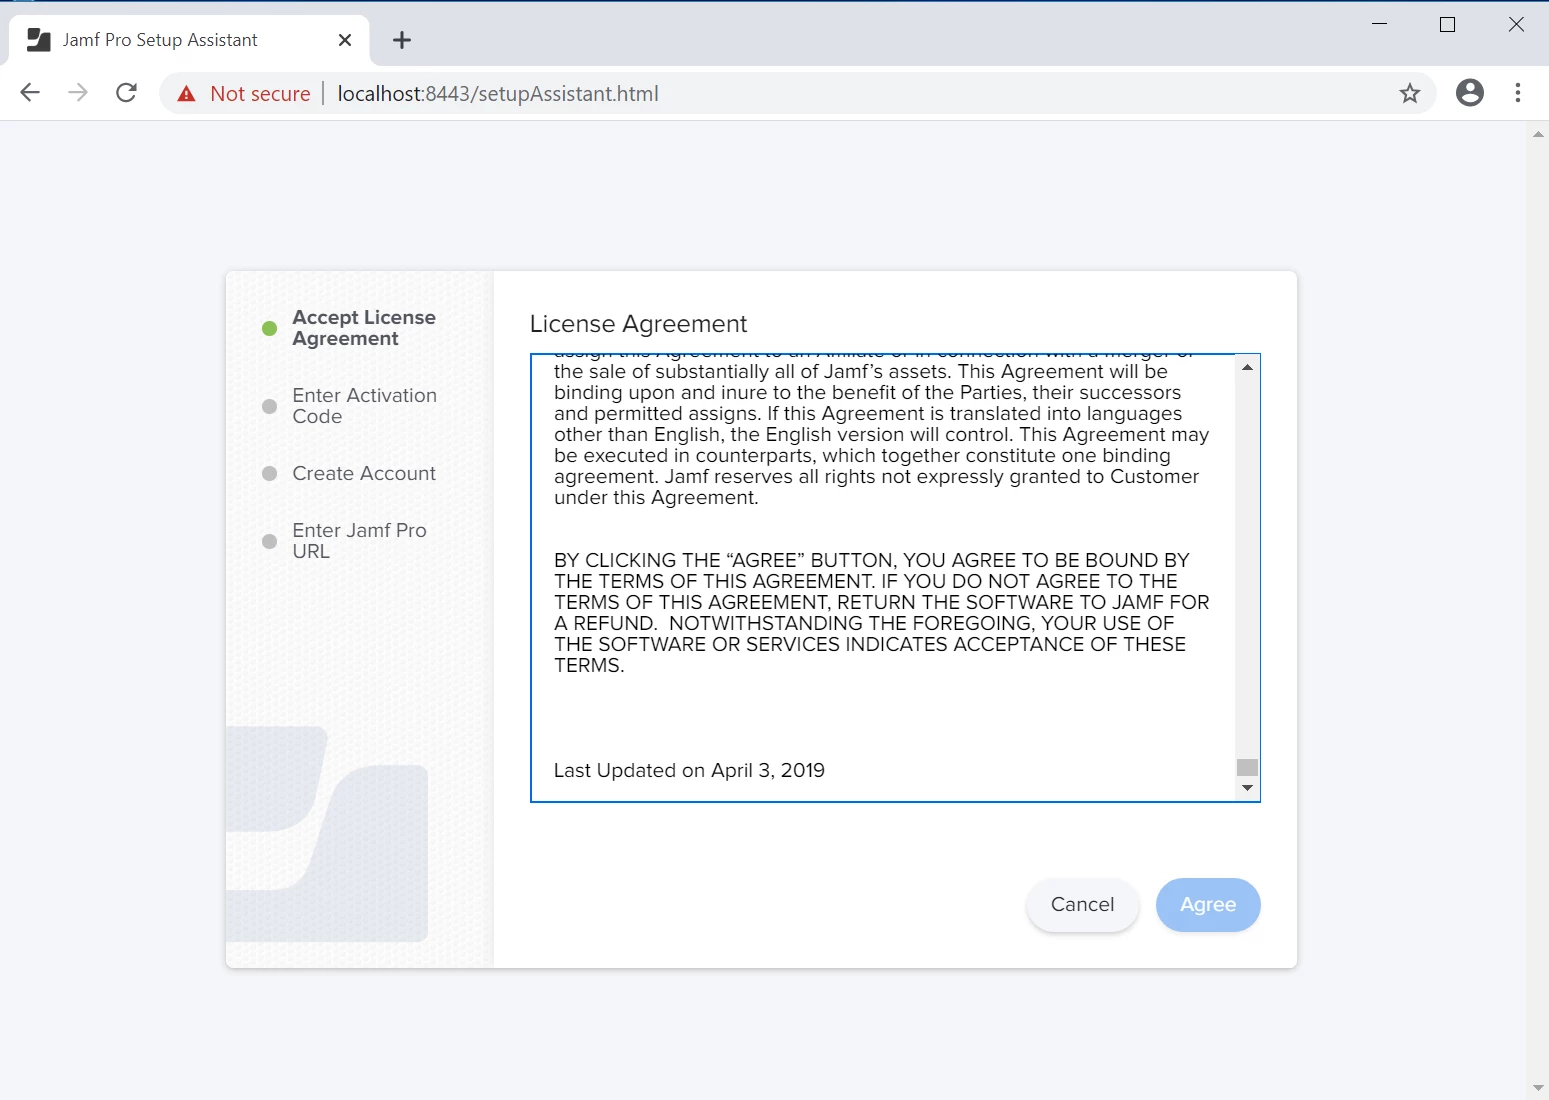Select Accept License Agreement step

(x=363, y=328)
